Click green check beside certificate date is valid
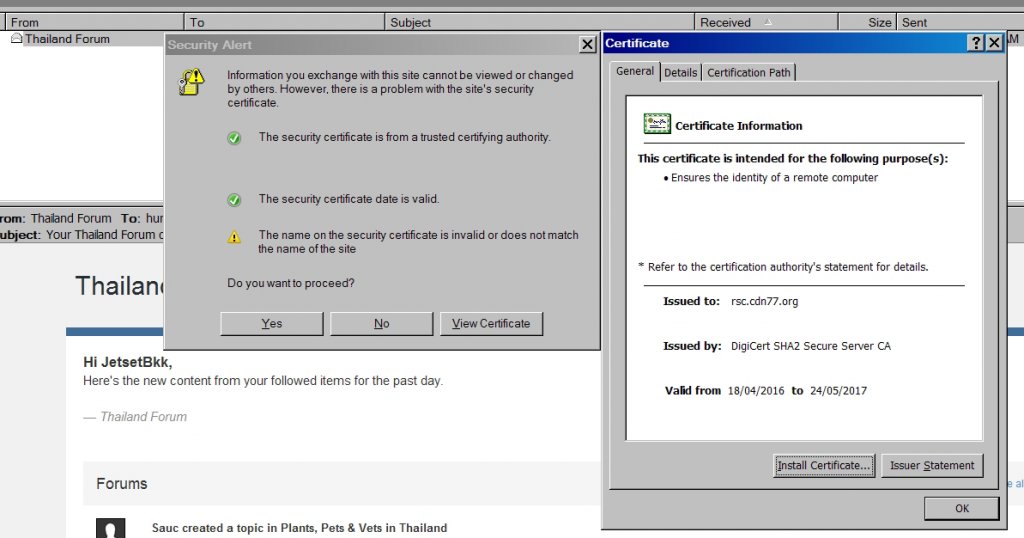Screen dimensions: 1024x538 tap(234, 200)
